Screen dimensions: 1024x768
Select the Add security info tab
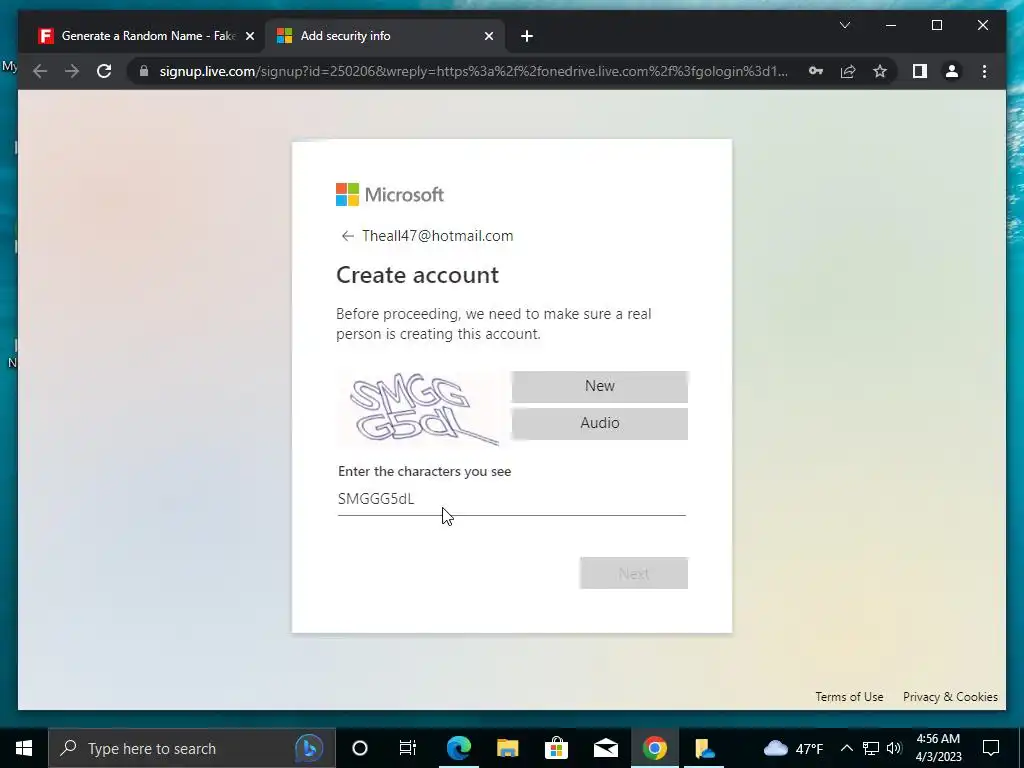coord(385,36)
